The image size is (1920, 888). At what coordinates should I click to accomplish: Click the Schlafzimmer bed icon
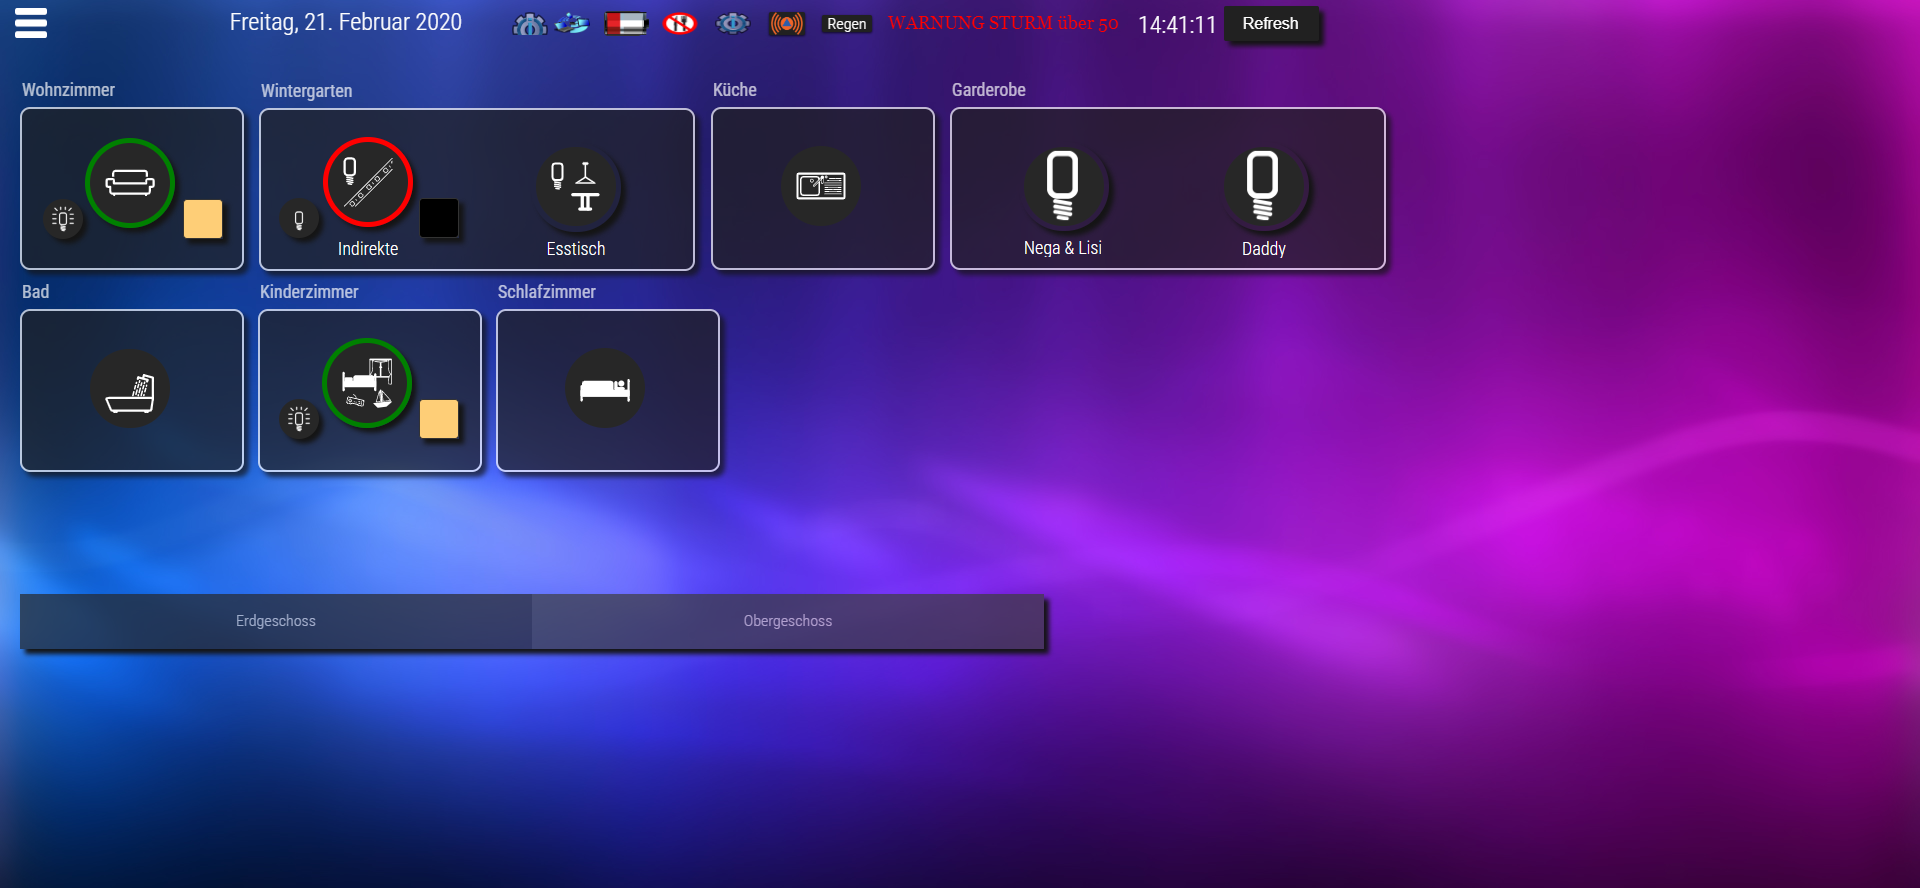point(605,388)
